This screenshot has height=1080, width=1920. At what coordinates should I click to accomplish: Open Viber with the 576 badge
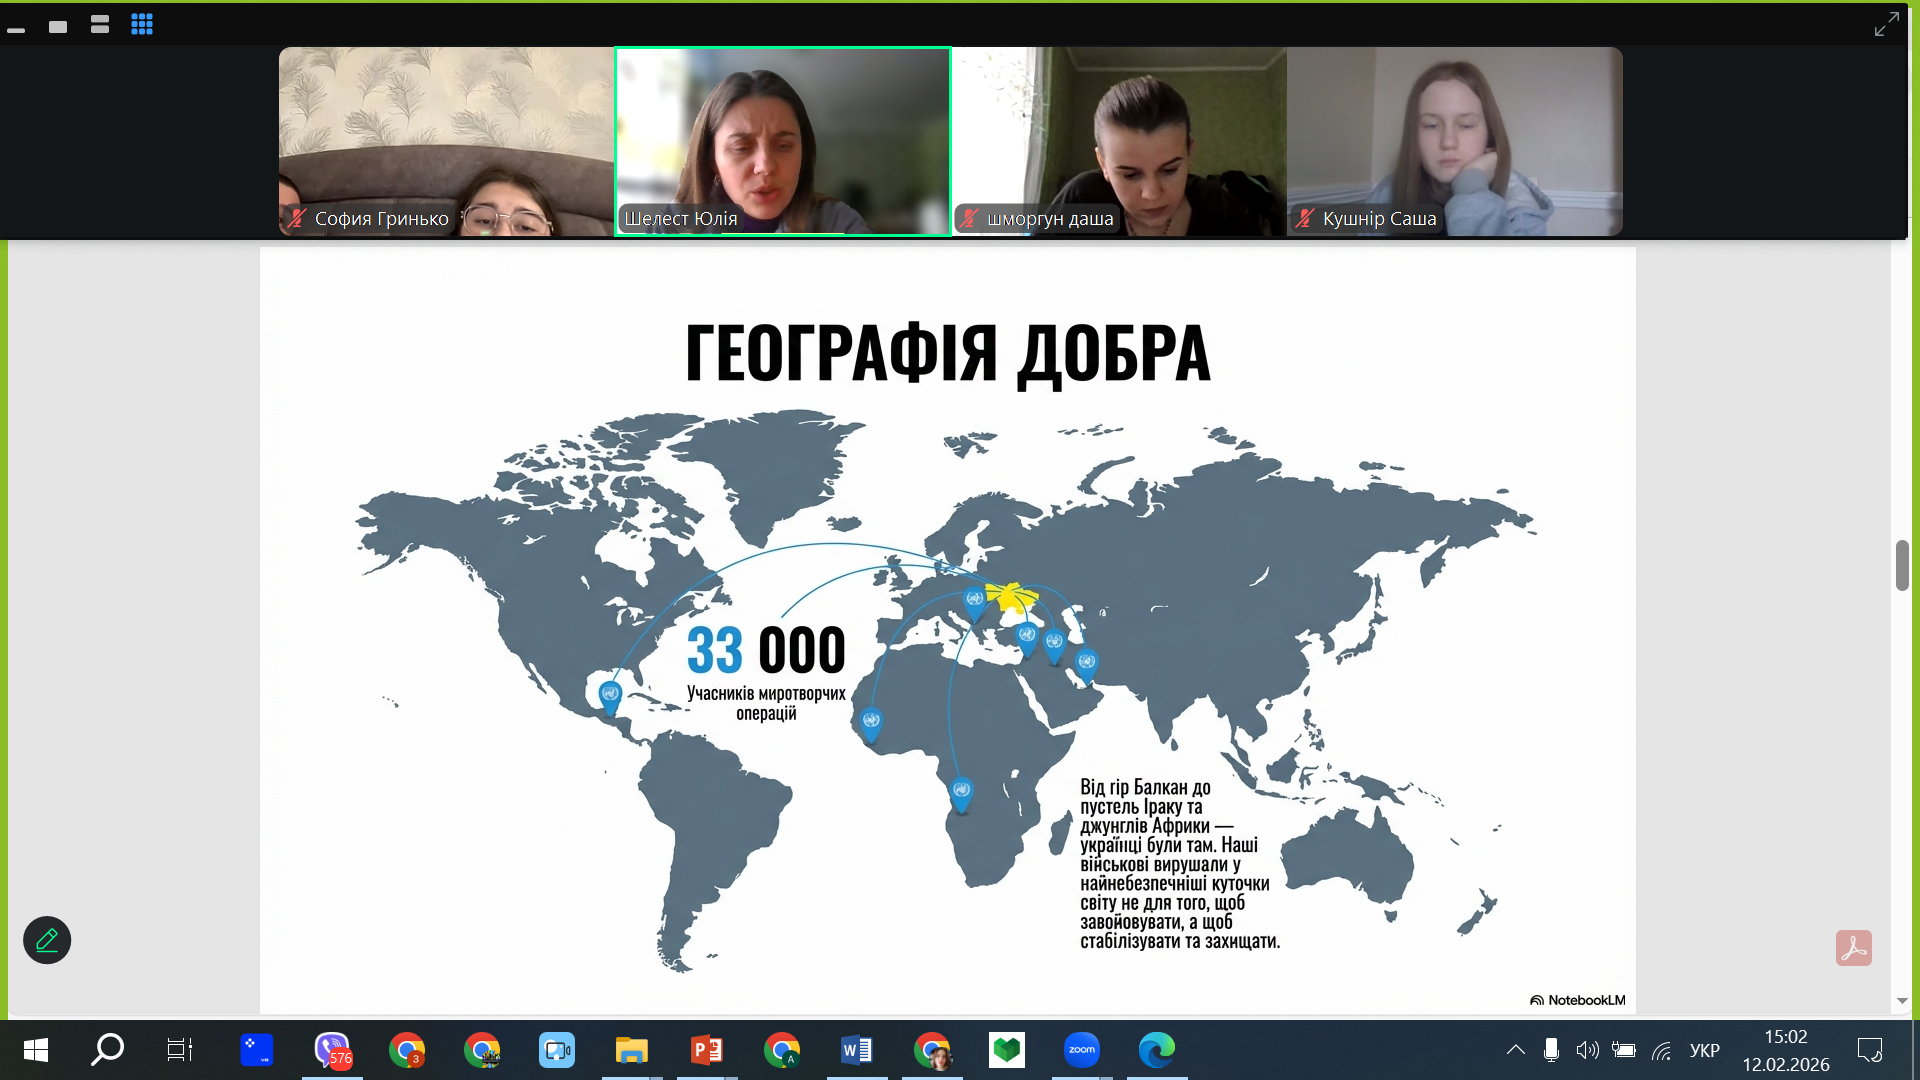332,1050
